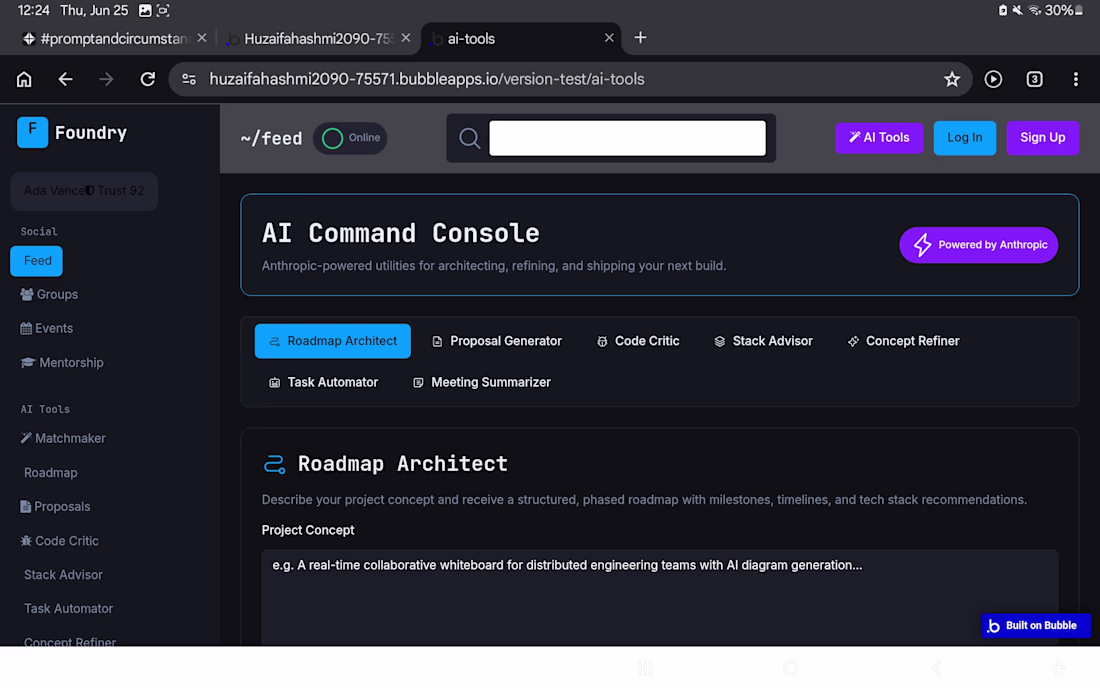The height and width of the screenshot is (688, 1100).
Task: Click the browser forward arrow
Action: (x=106, y=79)
